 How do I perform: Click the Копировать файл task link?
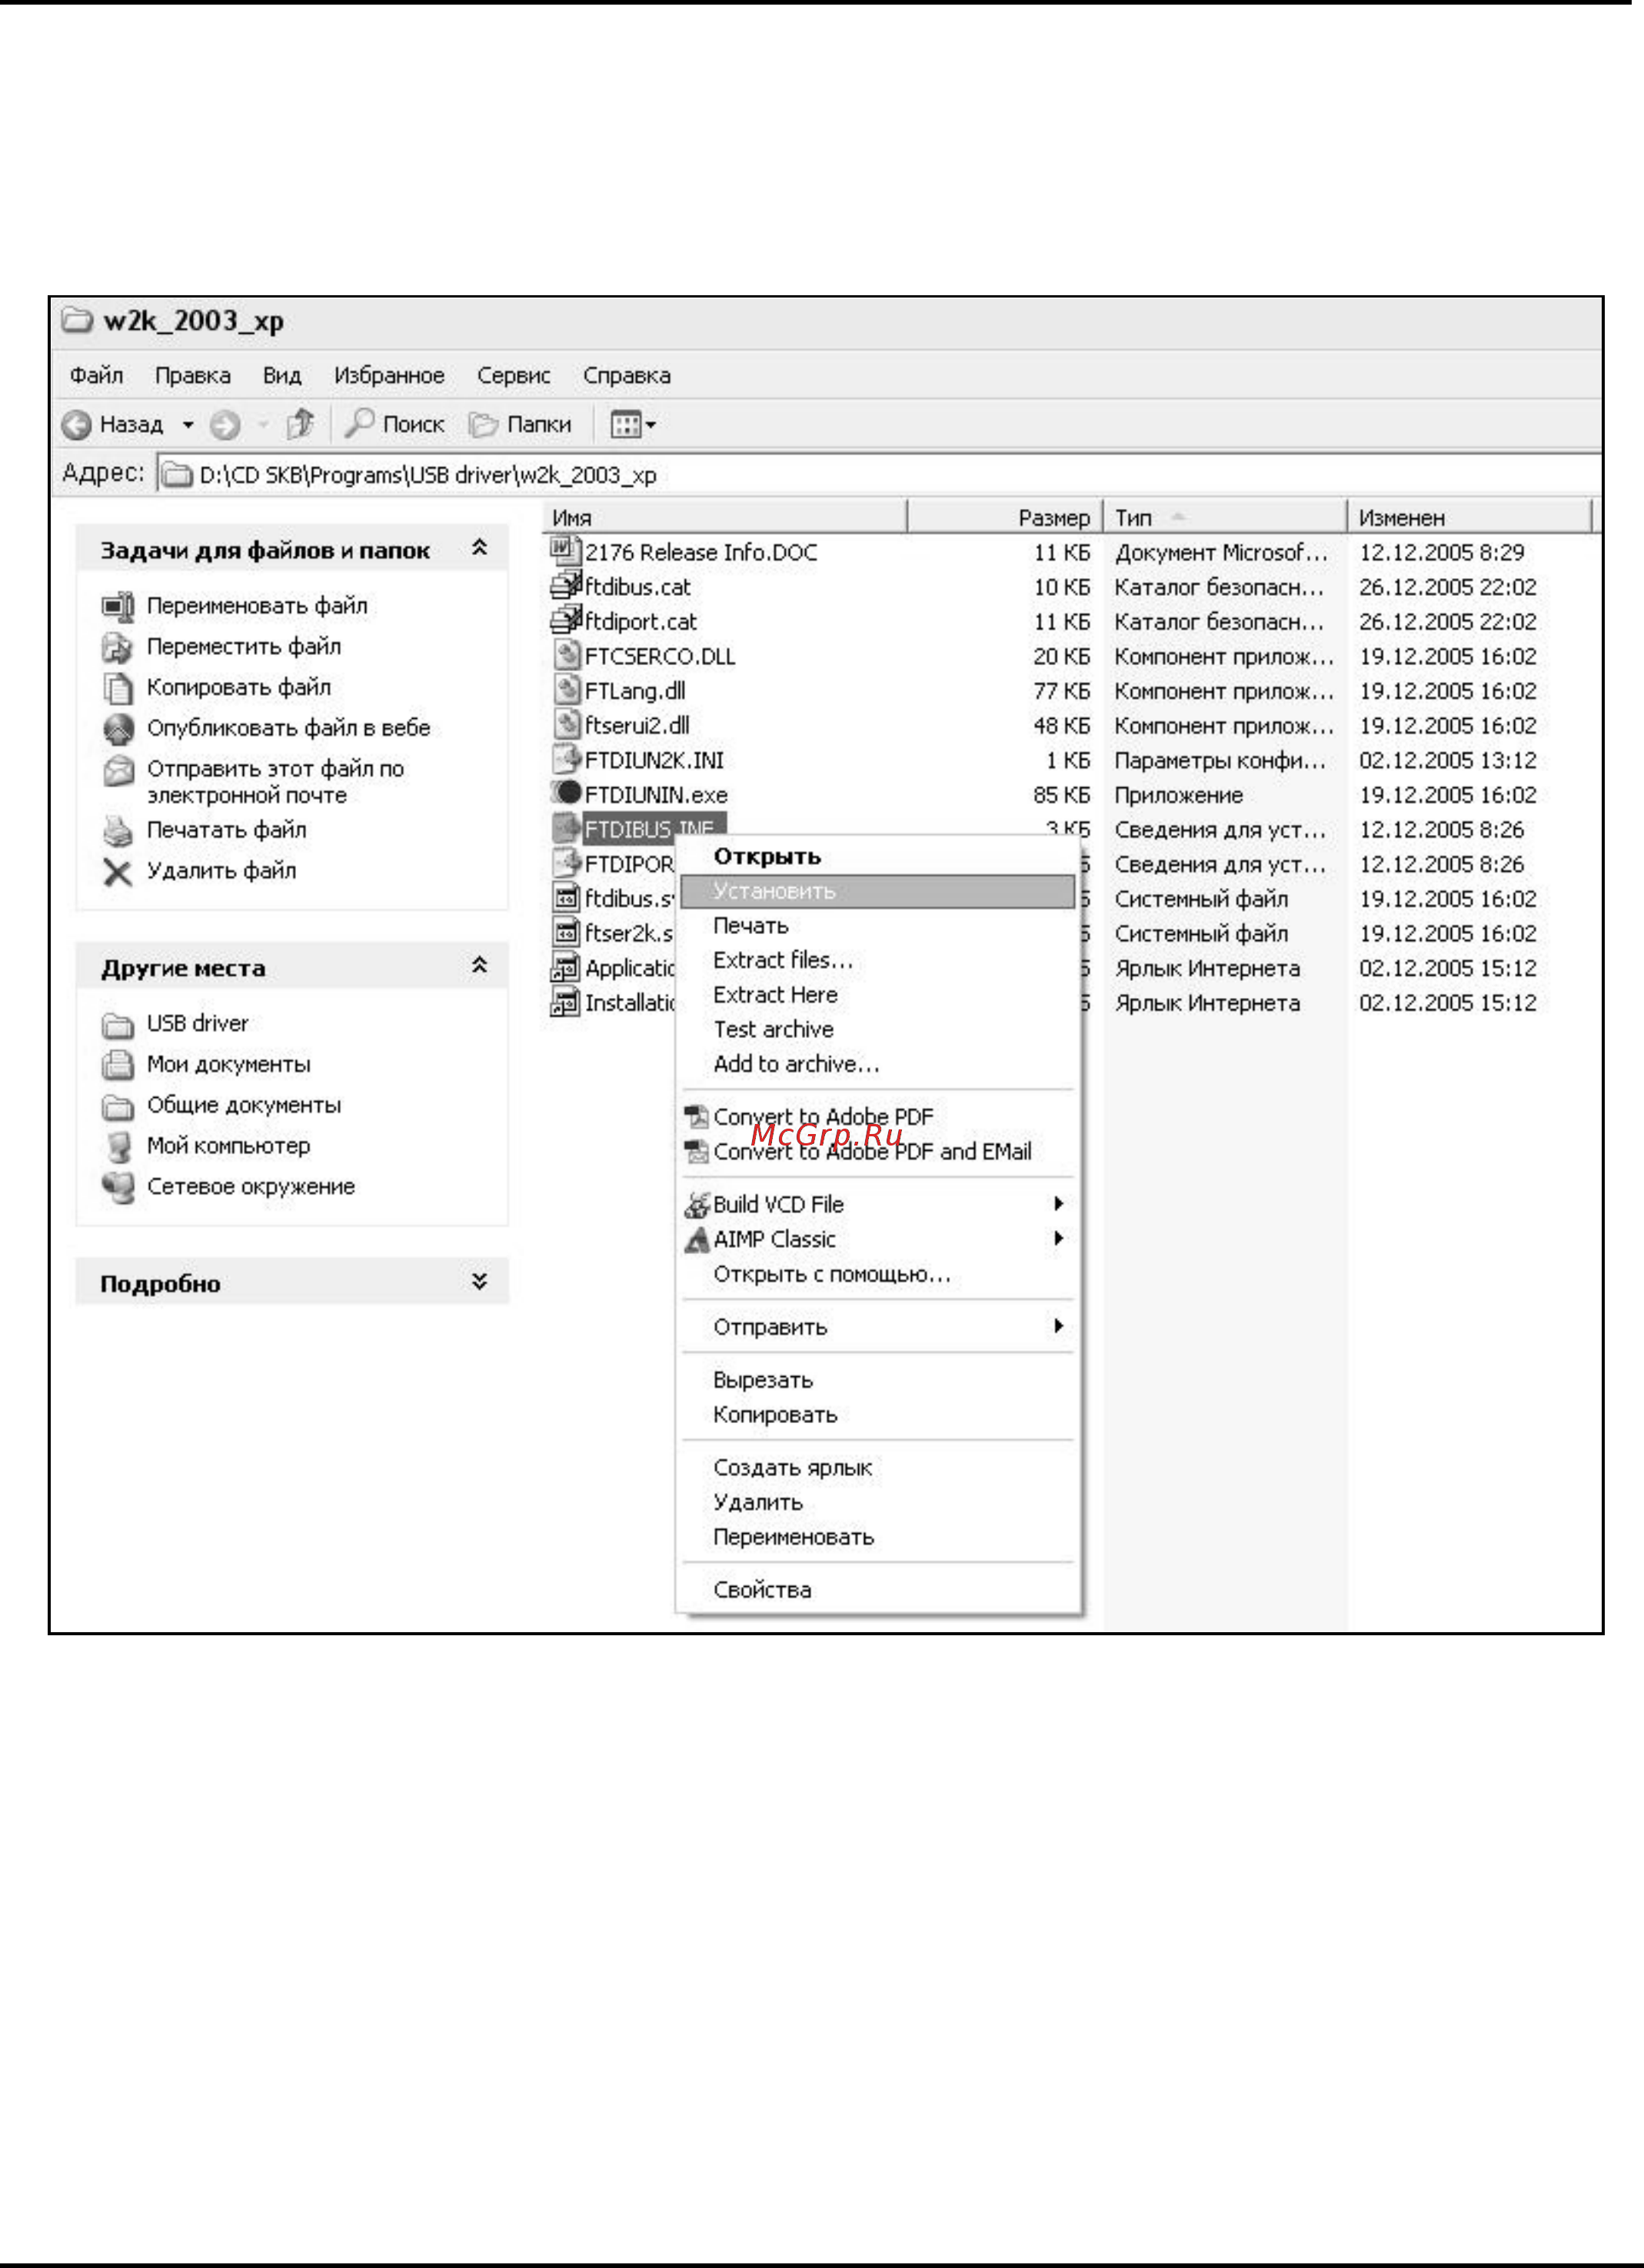point(239,688)
